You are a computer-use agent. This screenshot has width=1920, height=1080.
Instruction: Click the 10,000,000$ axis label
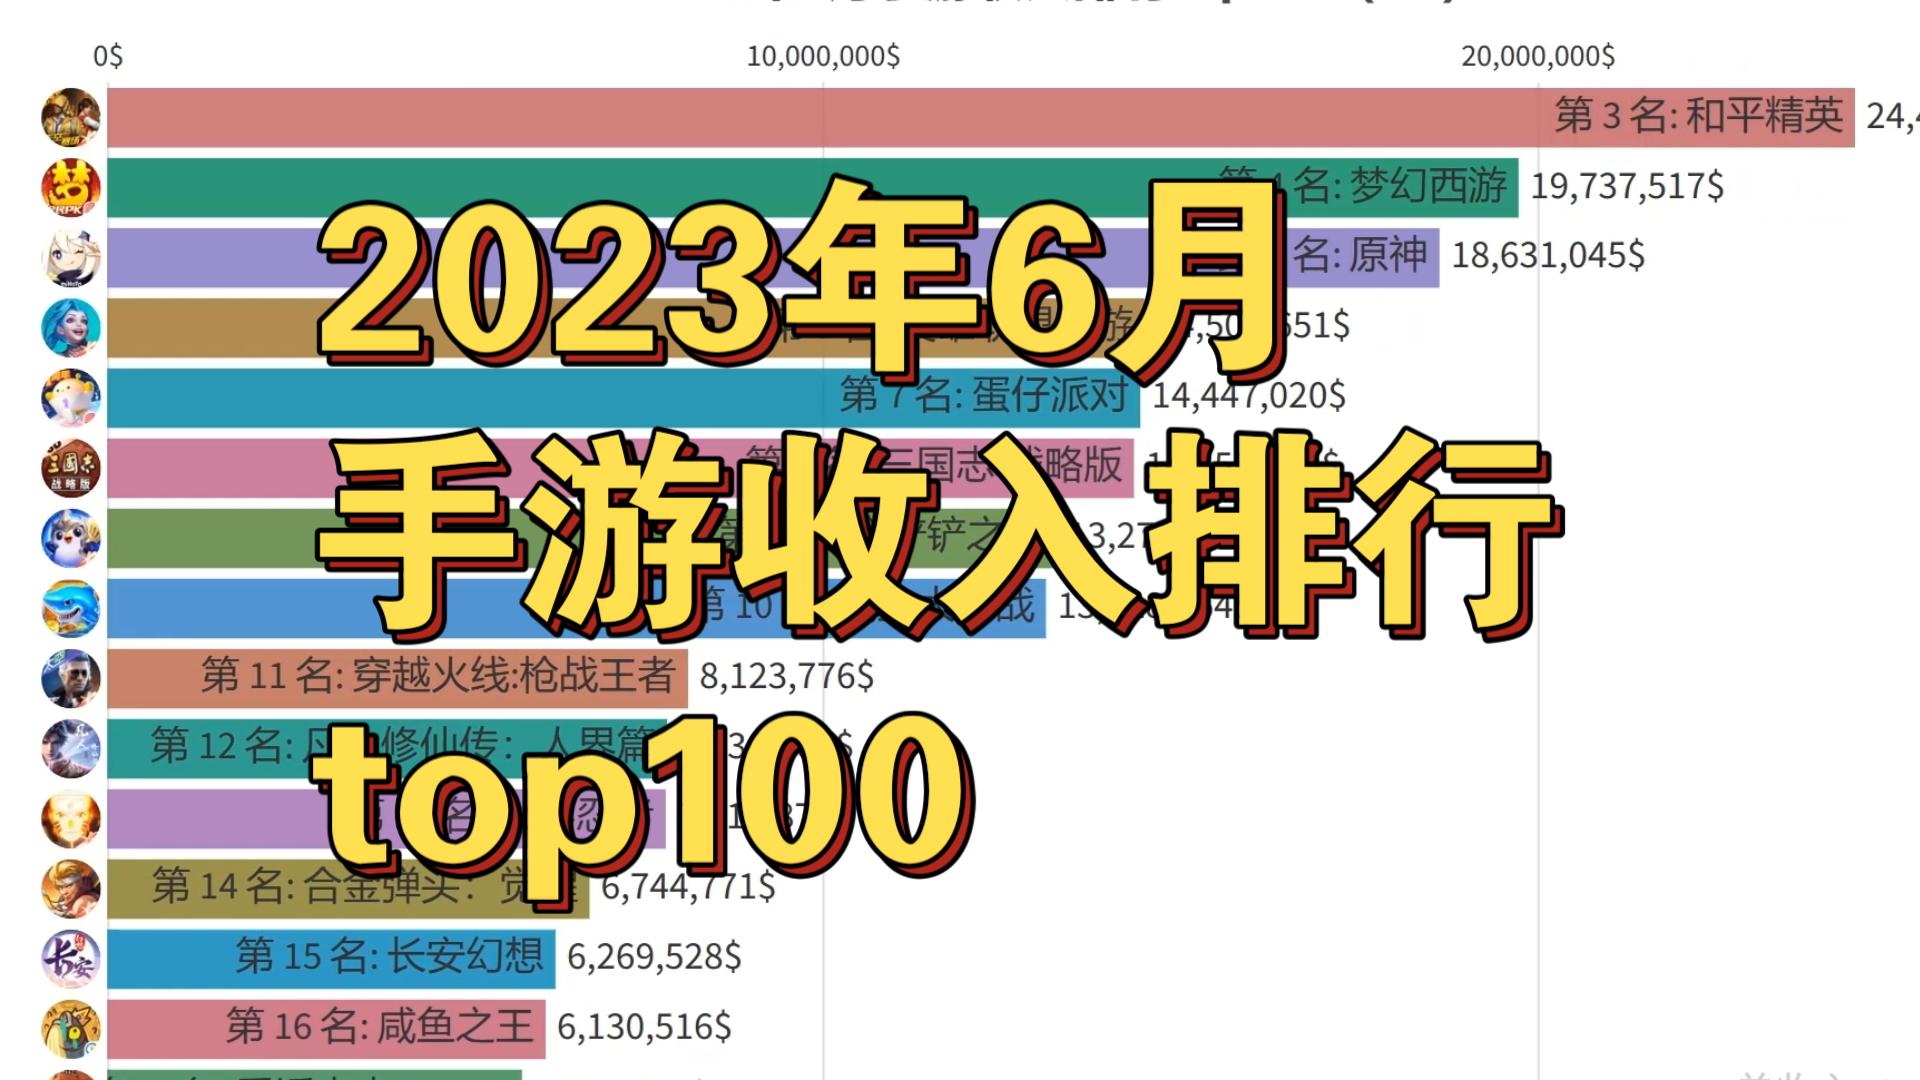823,56
